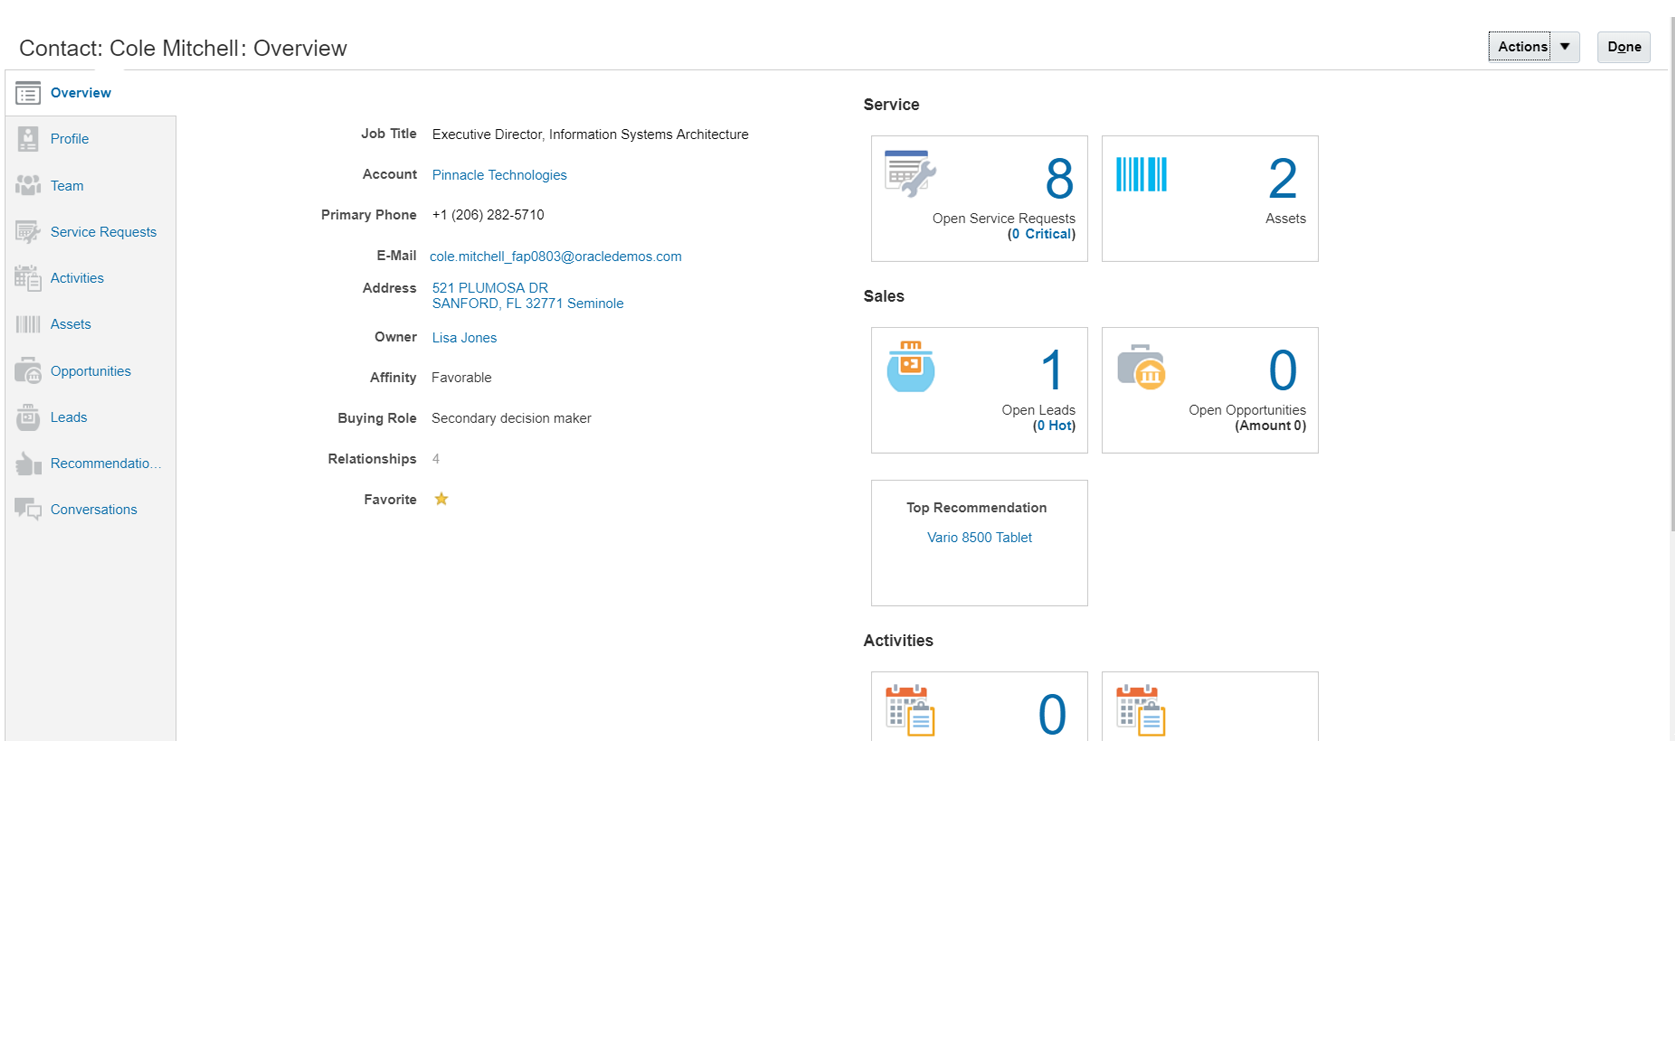Click the Done button
This screenshot has width=1675, height=1055.
pos(1623,46)
